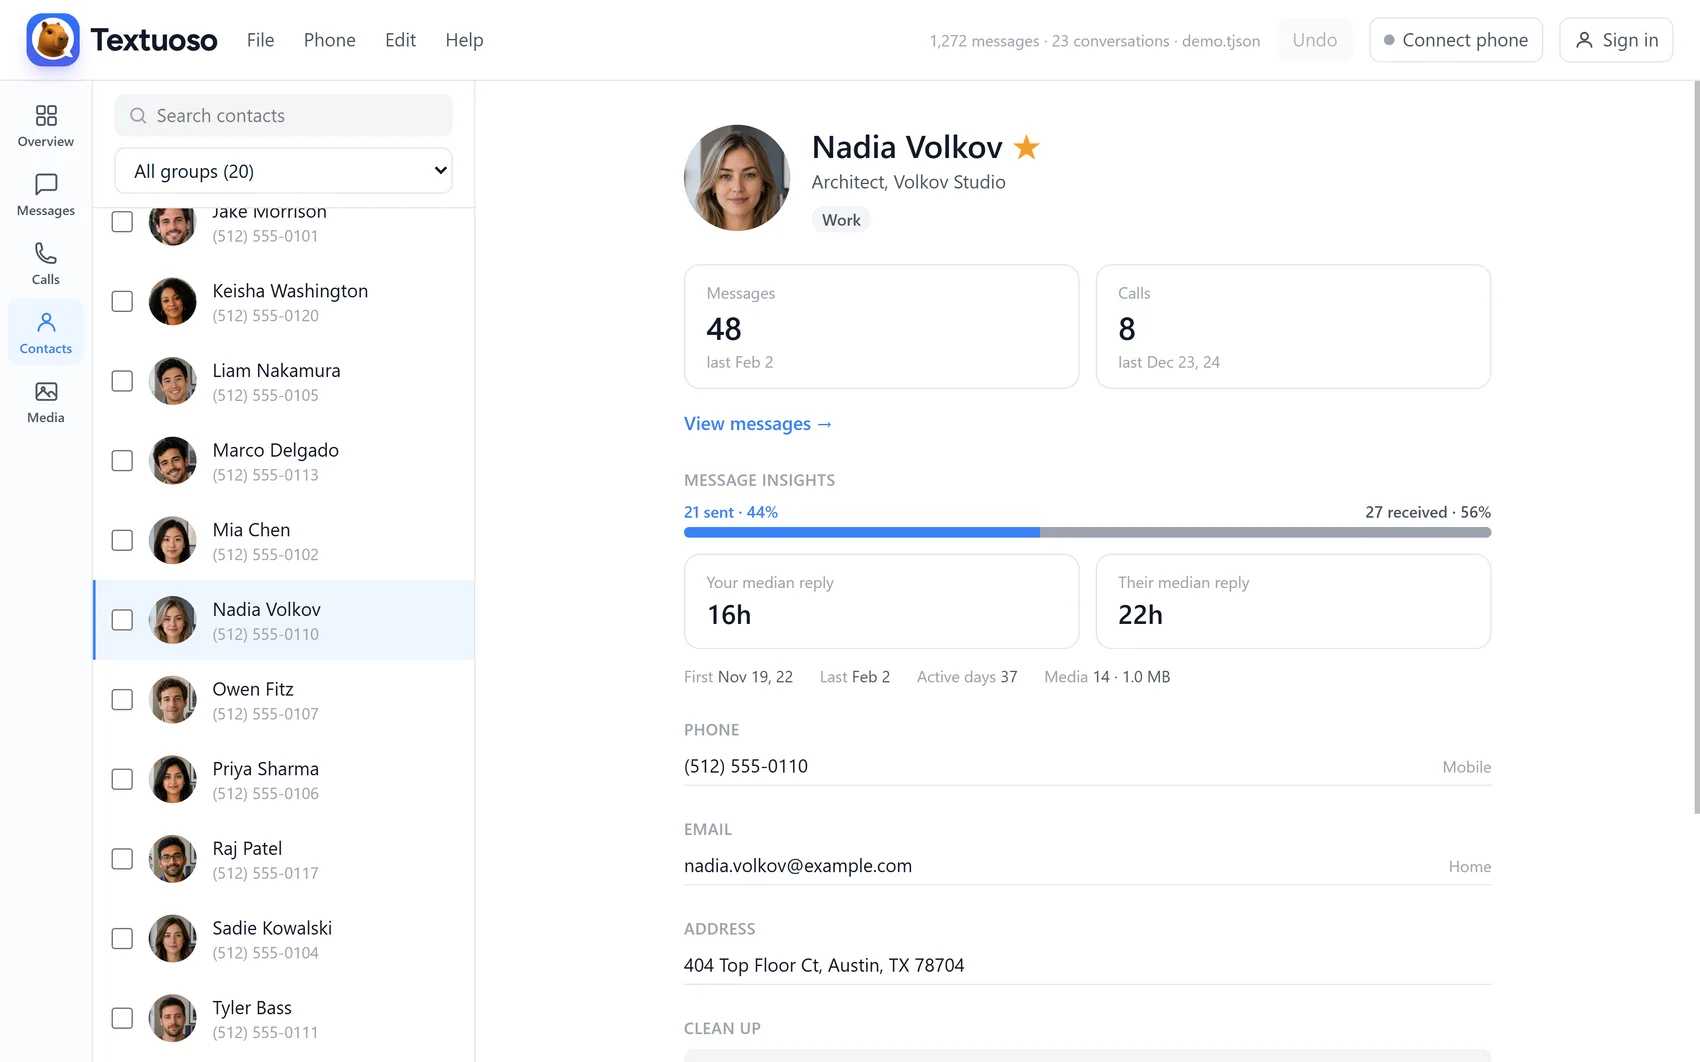Click Liam Nakamura's avatar
The image size is (1700, 1062).
(173, 381)
